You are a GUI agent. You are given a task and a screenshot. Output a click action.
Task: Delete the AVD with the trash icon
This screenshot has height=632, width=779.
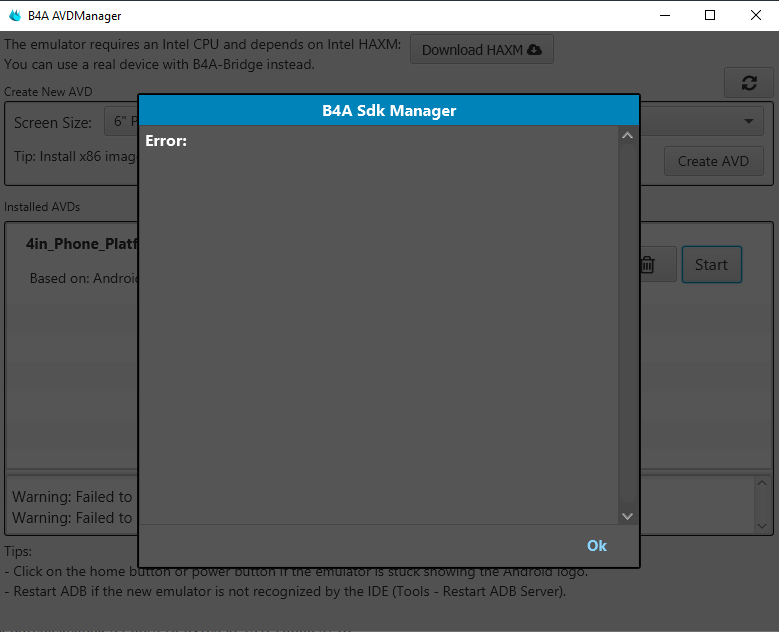point(647,264)
